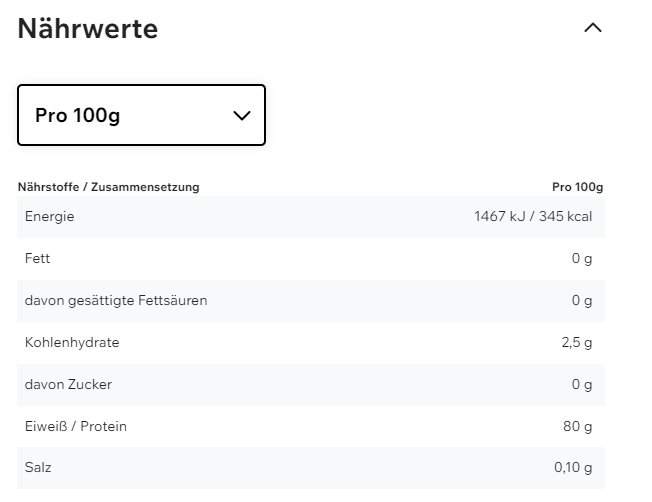The width and height of the screenshot is (652, 502).
Task: Select the davon gesättigte Fettsäuren row
Action: point(116,301)
